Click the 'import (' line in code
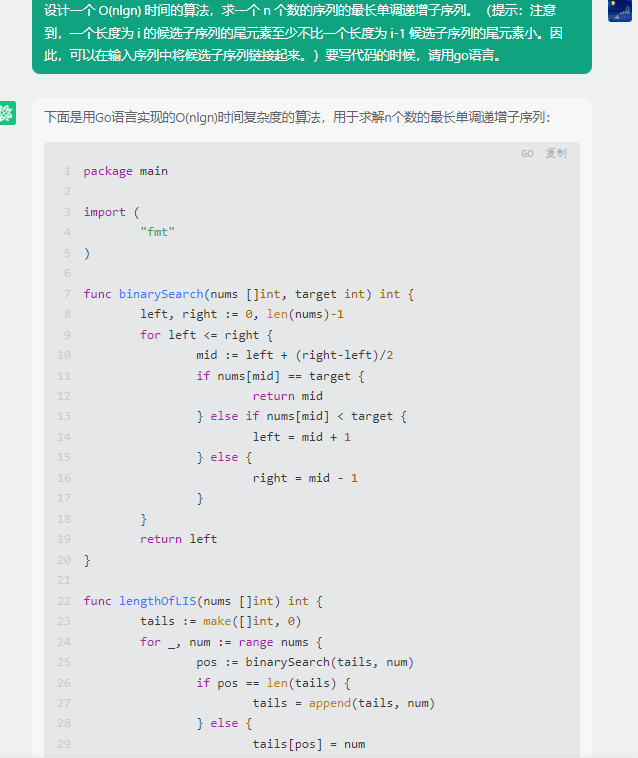 [x=111, y=212]
